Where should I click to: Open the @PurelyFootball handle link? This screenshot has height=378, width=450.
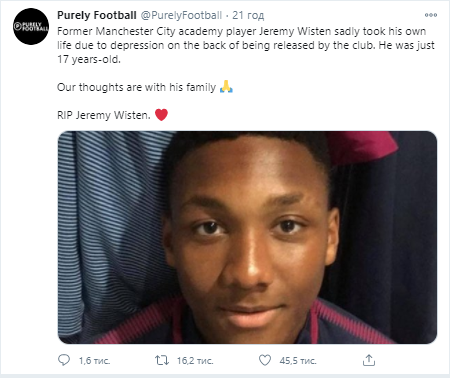pyautogui.click(x=181, y=15)
